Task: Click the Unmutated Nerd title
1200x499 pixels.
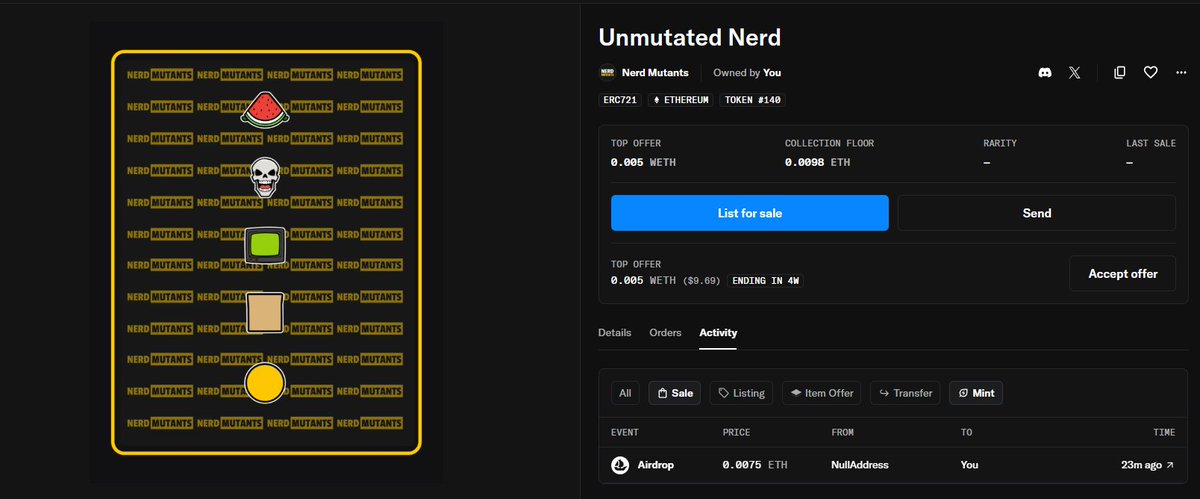Action: 689,37
